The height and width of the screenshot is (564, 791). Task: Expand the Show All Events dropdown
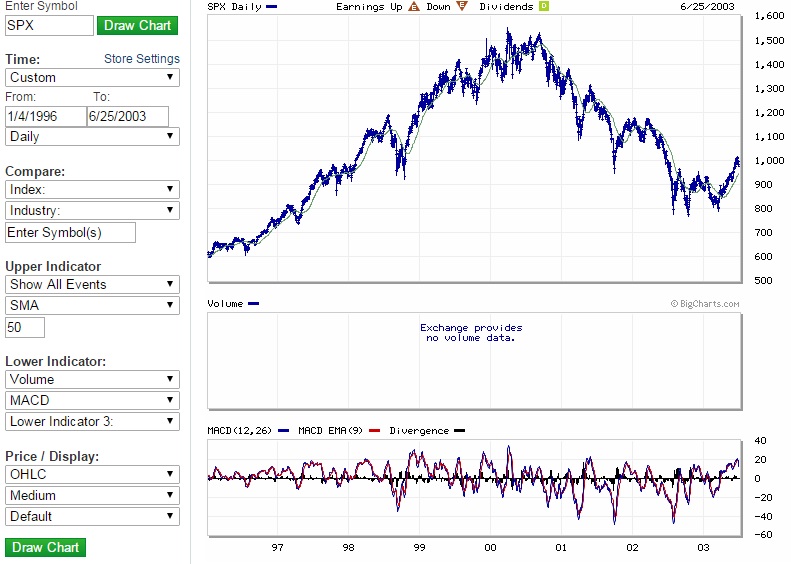point(92,284)
